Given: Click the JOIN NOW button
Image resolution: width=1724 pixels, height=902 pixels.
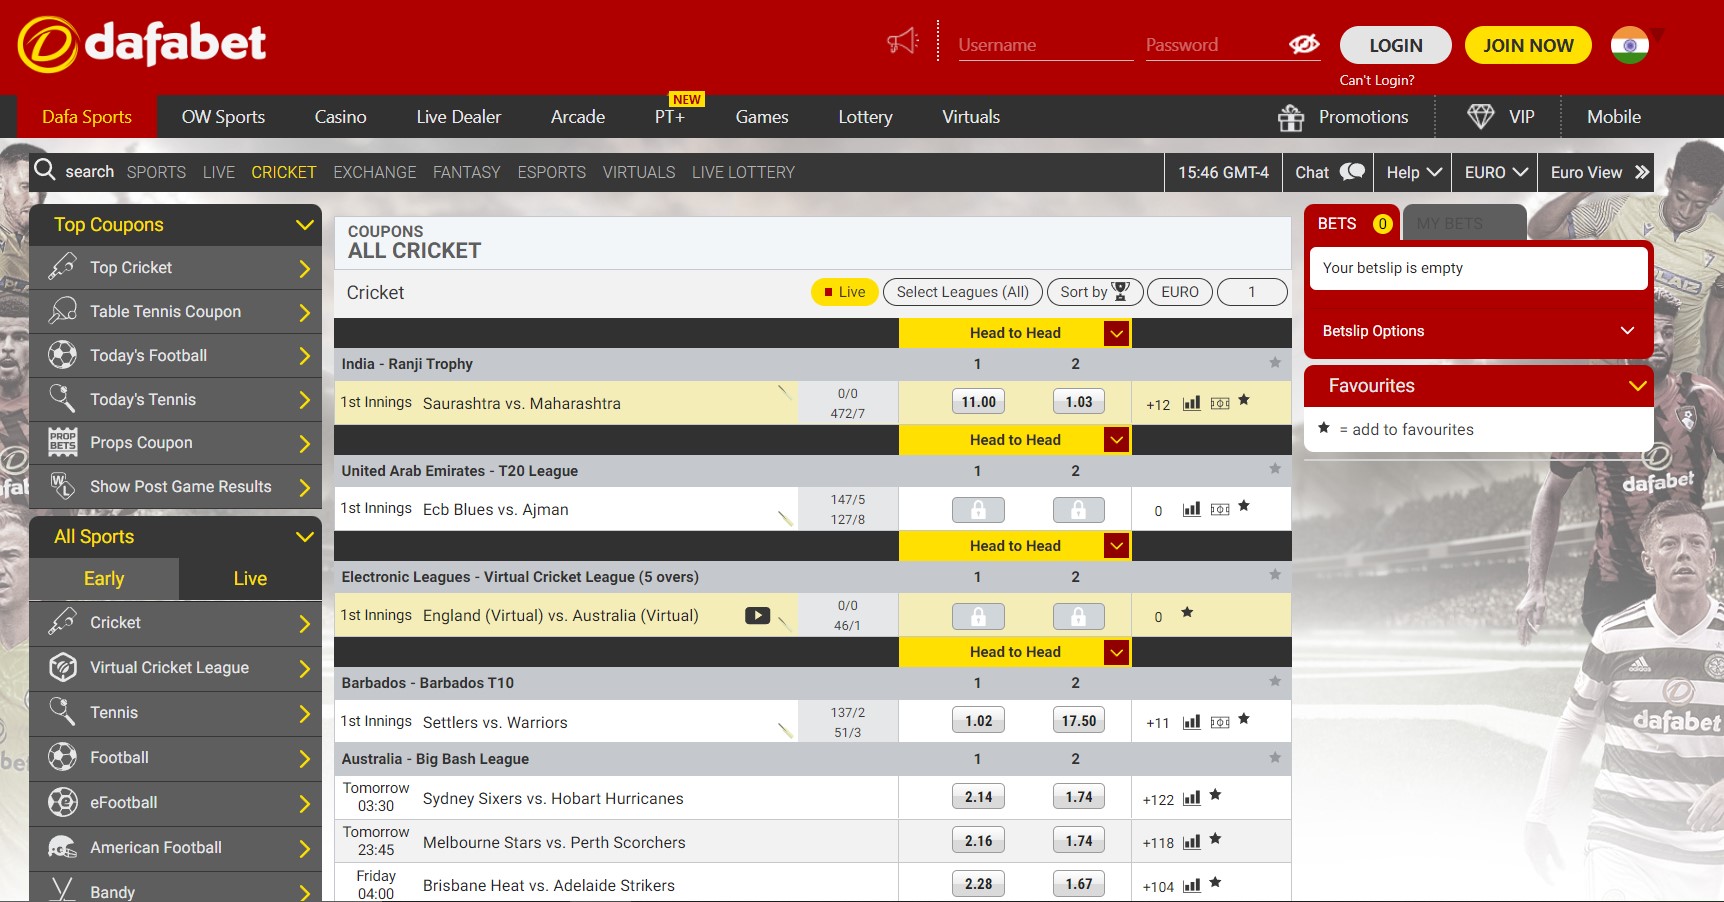Looking at the screenshot, I should pyautogui.click(x=1527, y=45).
